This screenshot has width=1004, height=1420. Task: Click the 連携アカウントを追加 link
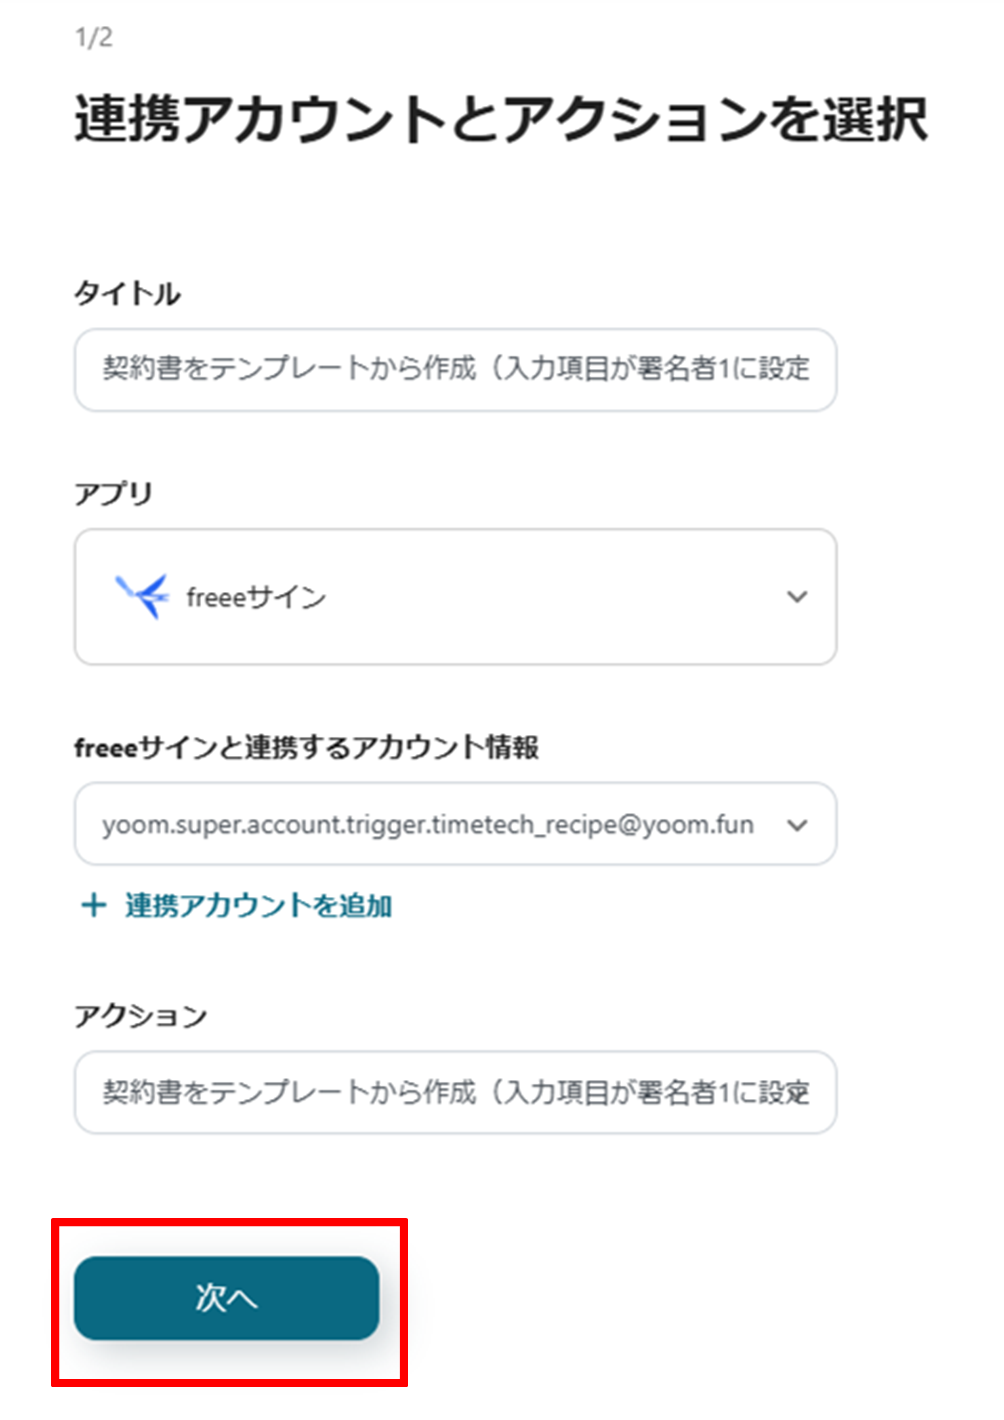click(258, 906)
